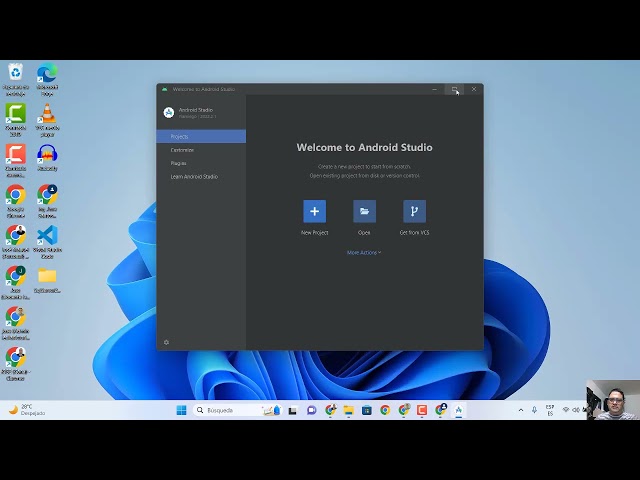Open the settings gear in welcome window
Image resolution: width=640 pixels, height=480 pixels.
(166, 342)
